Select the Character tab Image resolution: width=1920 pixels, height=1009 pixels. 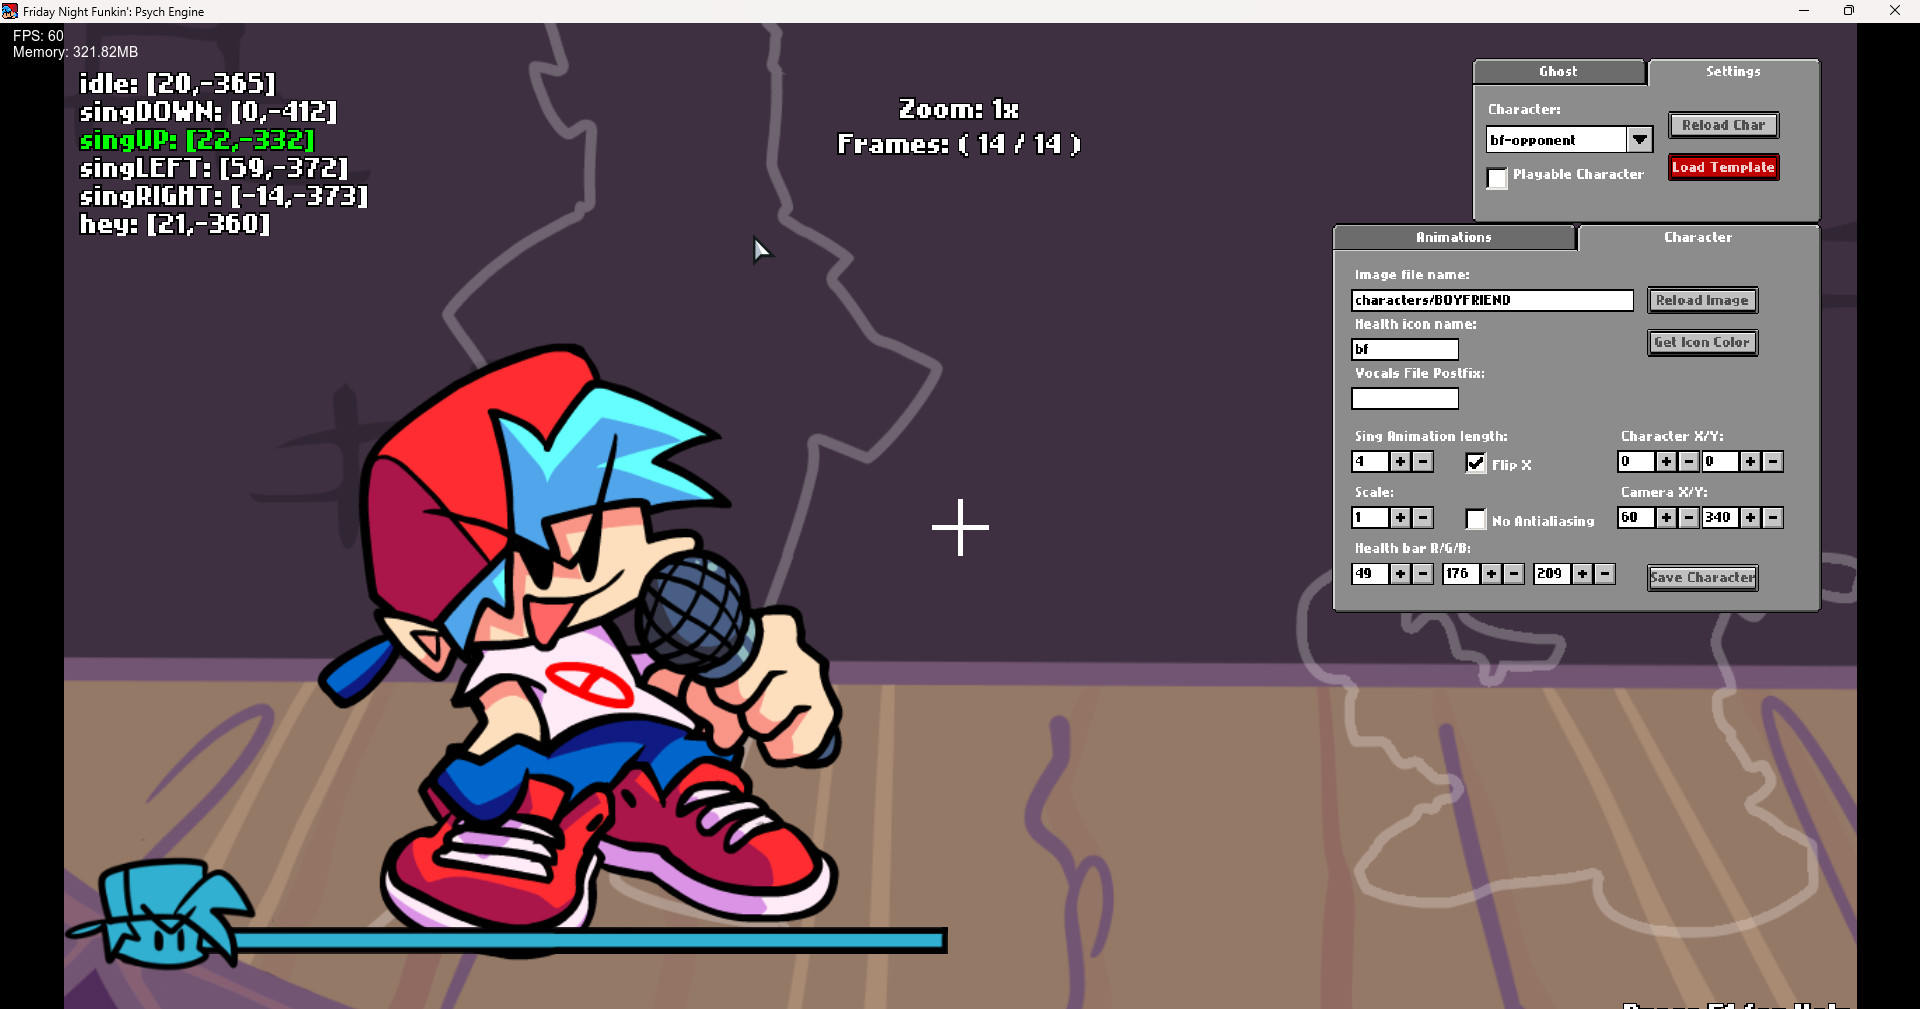click(1698, 238)
